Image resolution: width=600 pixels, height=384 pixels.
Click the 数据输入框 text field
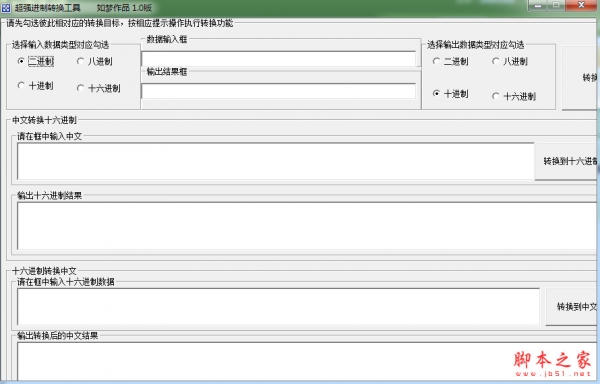coord(279,59)
